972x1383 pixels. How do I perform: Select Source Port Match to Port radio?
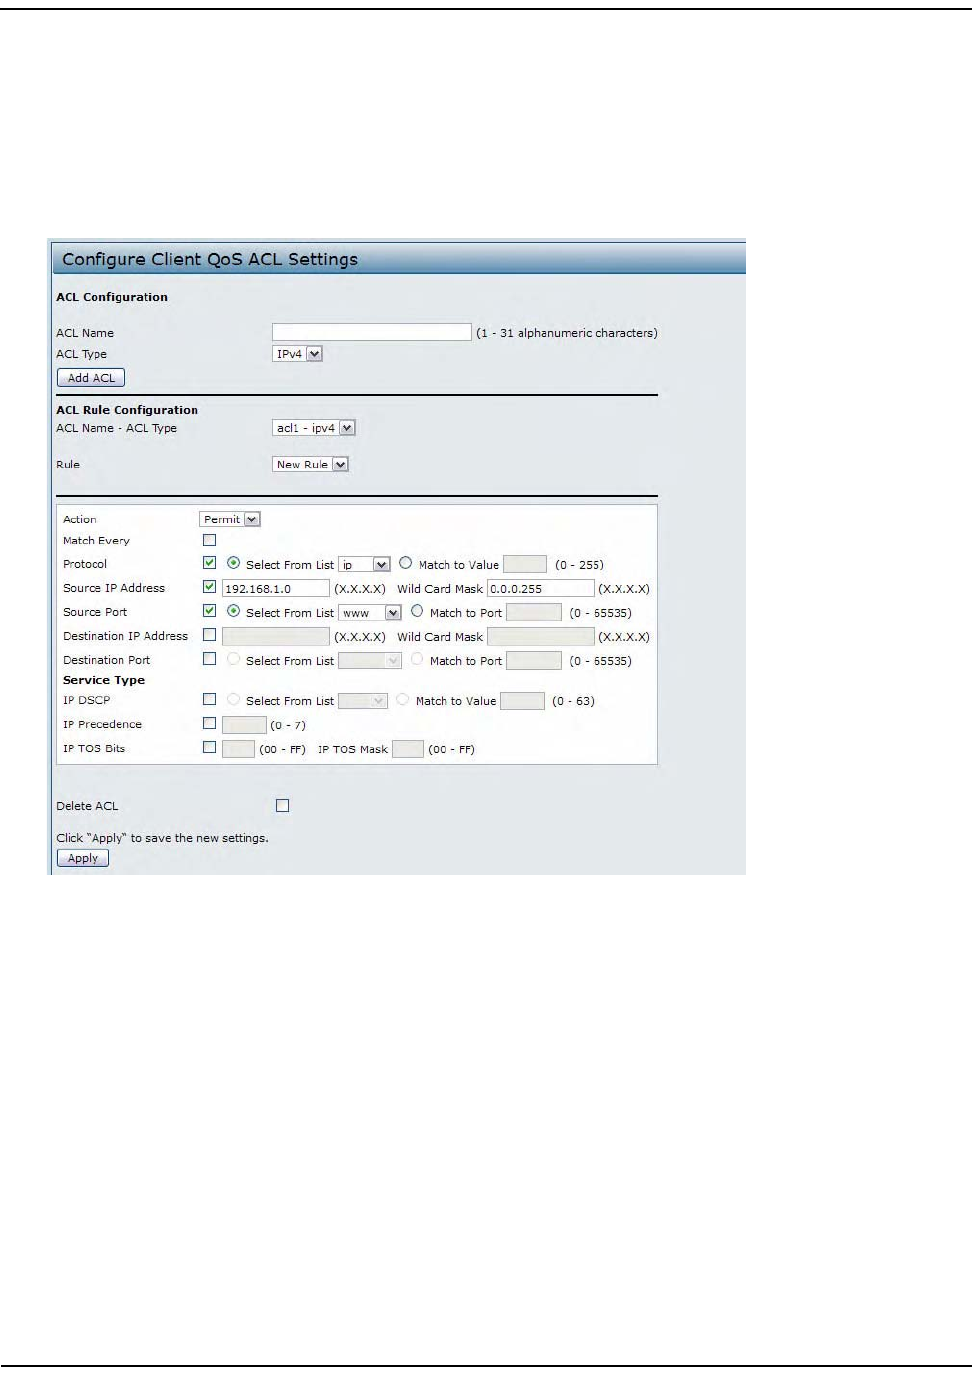point(417,611)
